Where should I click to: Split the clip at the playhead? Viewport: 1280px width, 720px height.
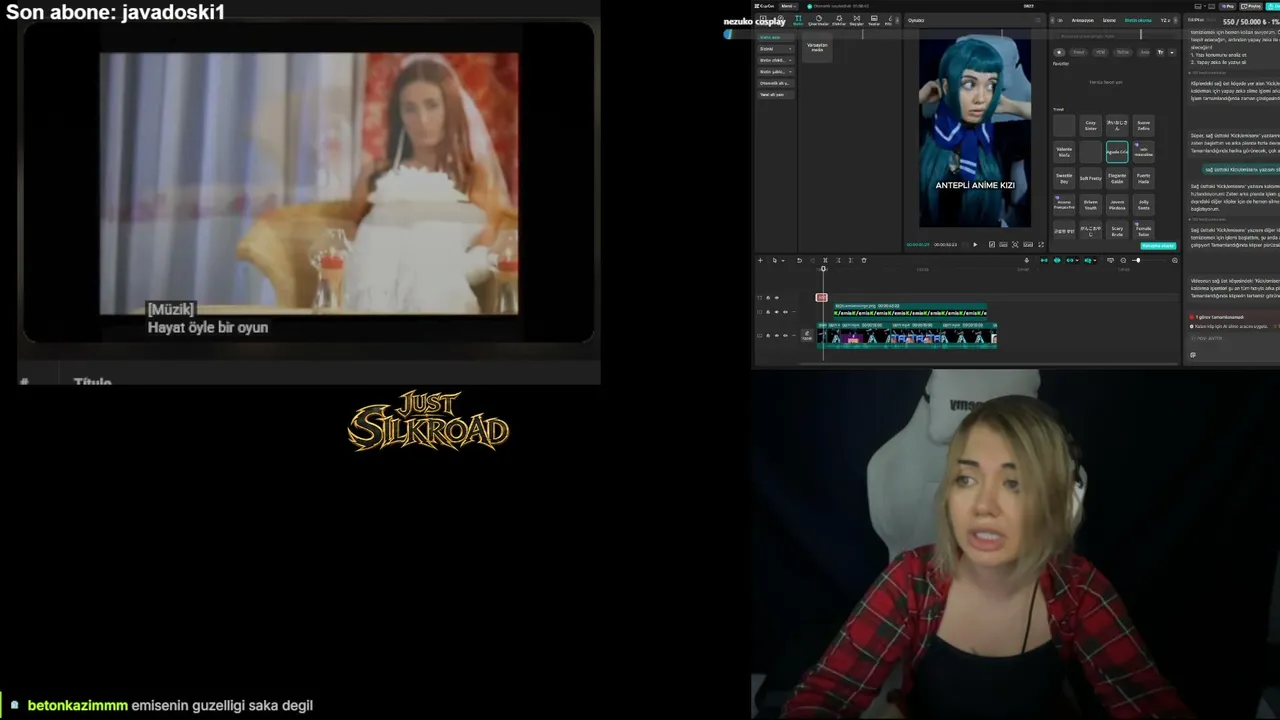pyautogui.click(x=825, y=260)
